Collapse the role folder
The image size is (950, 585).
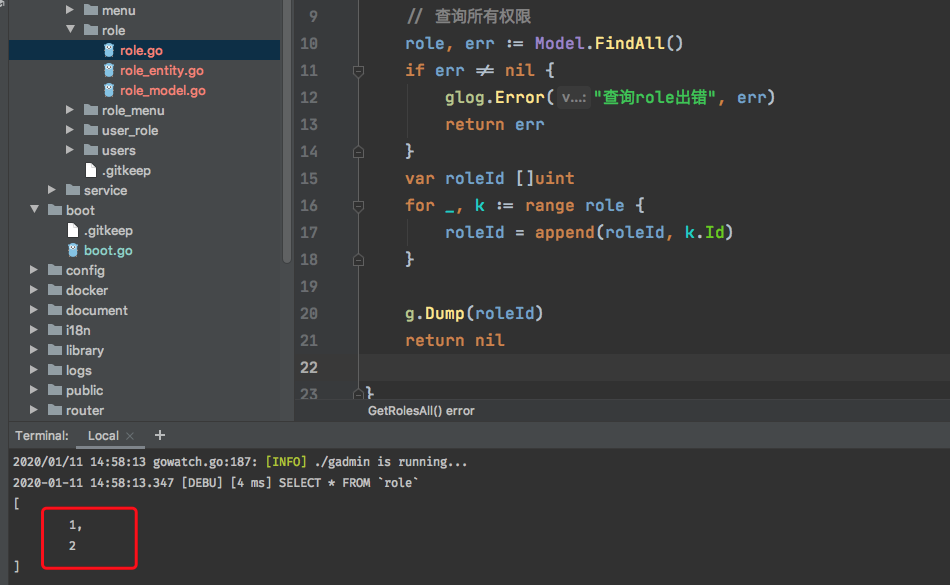click(70, 29)
